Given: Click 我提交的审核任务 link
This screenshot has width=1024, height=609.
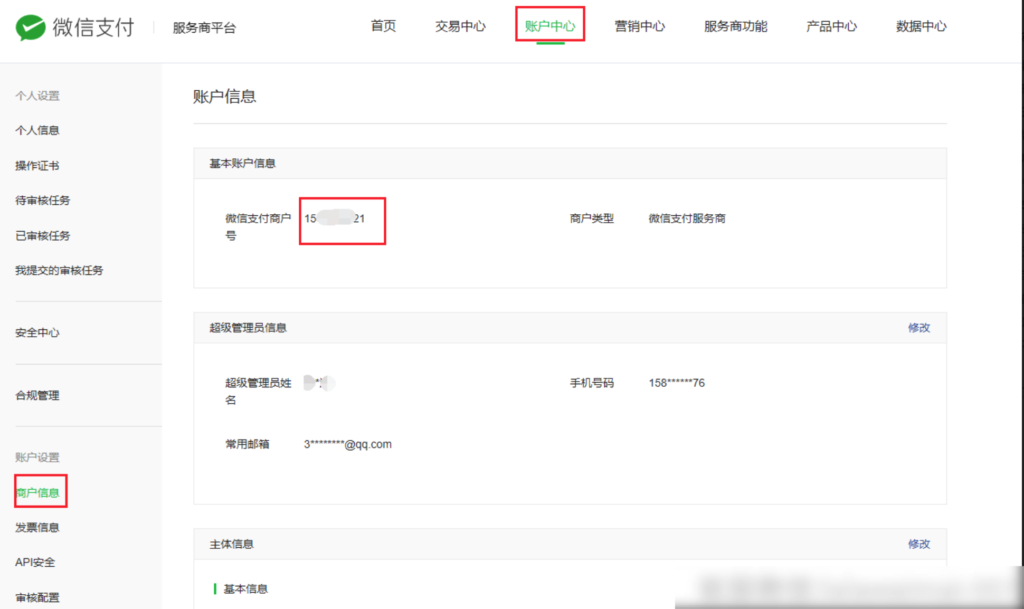Looking at the screenshot, I should pos(56,270).
